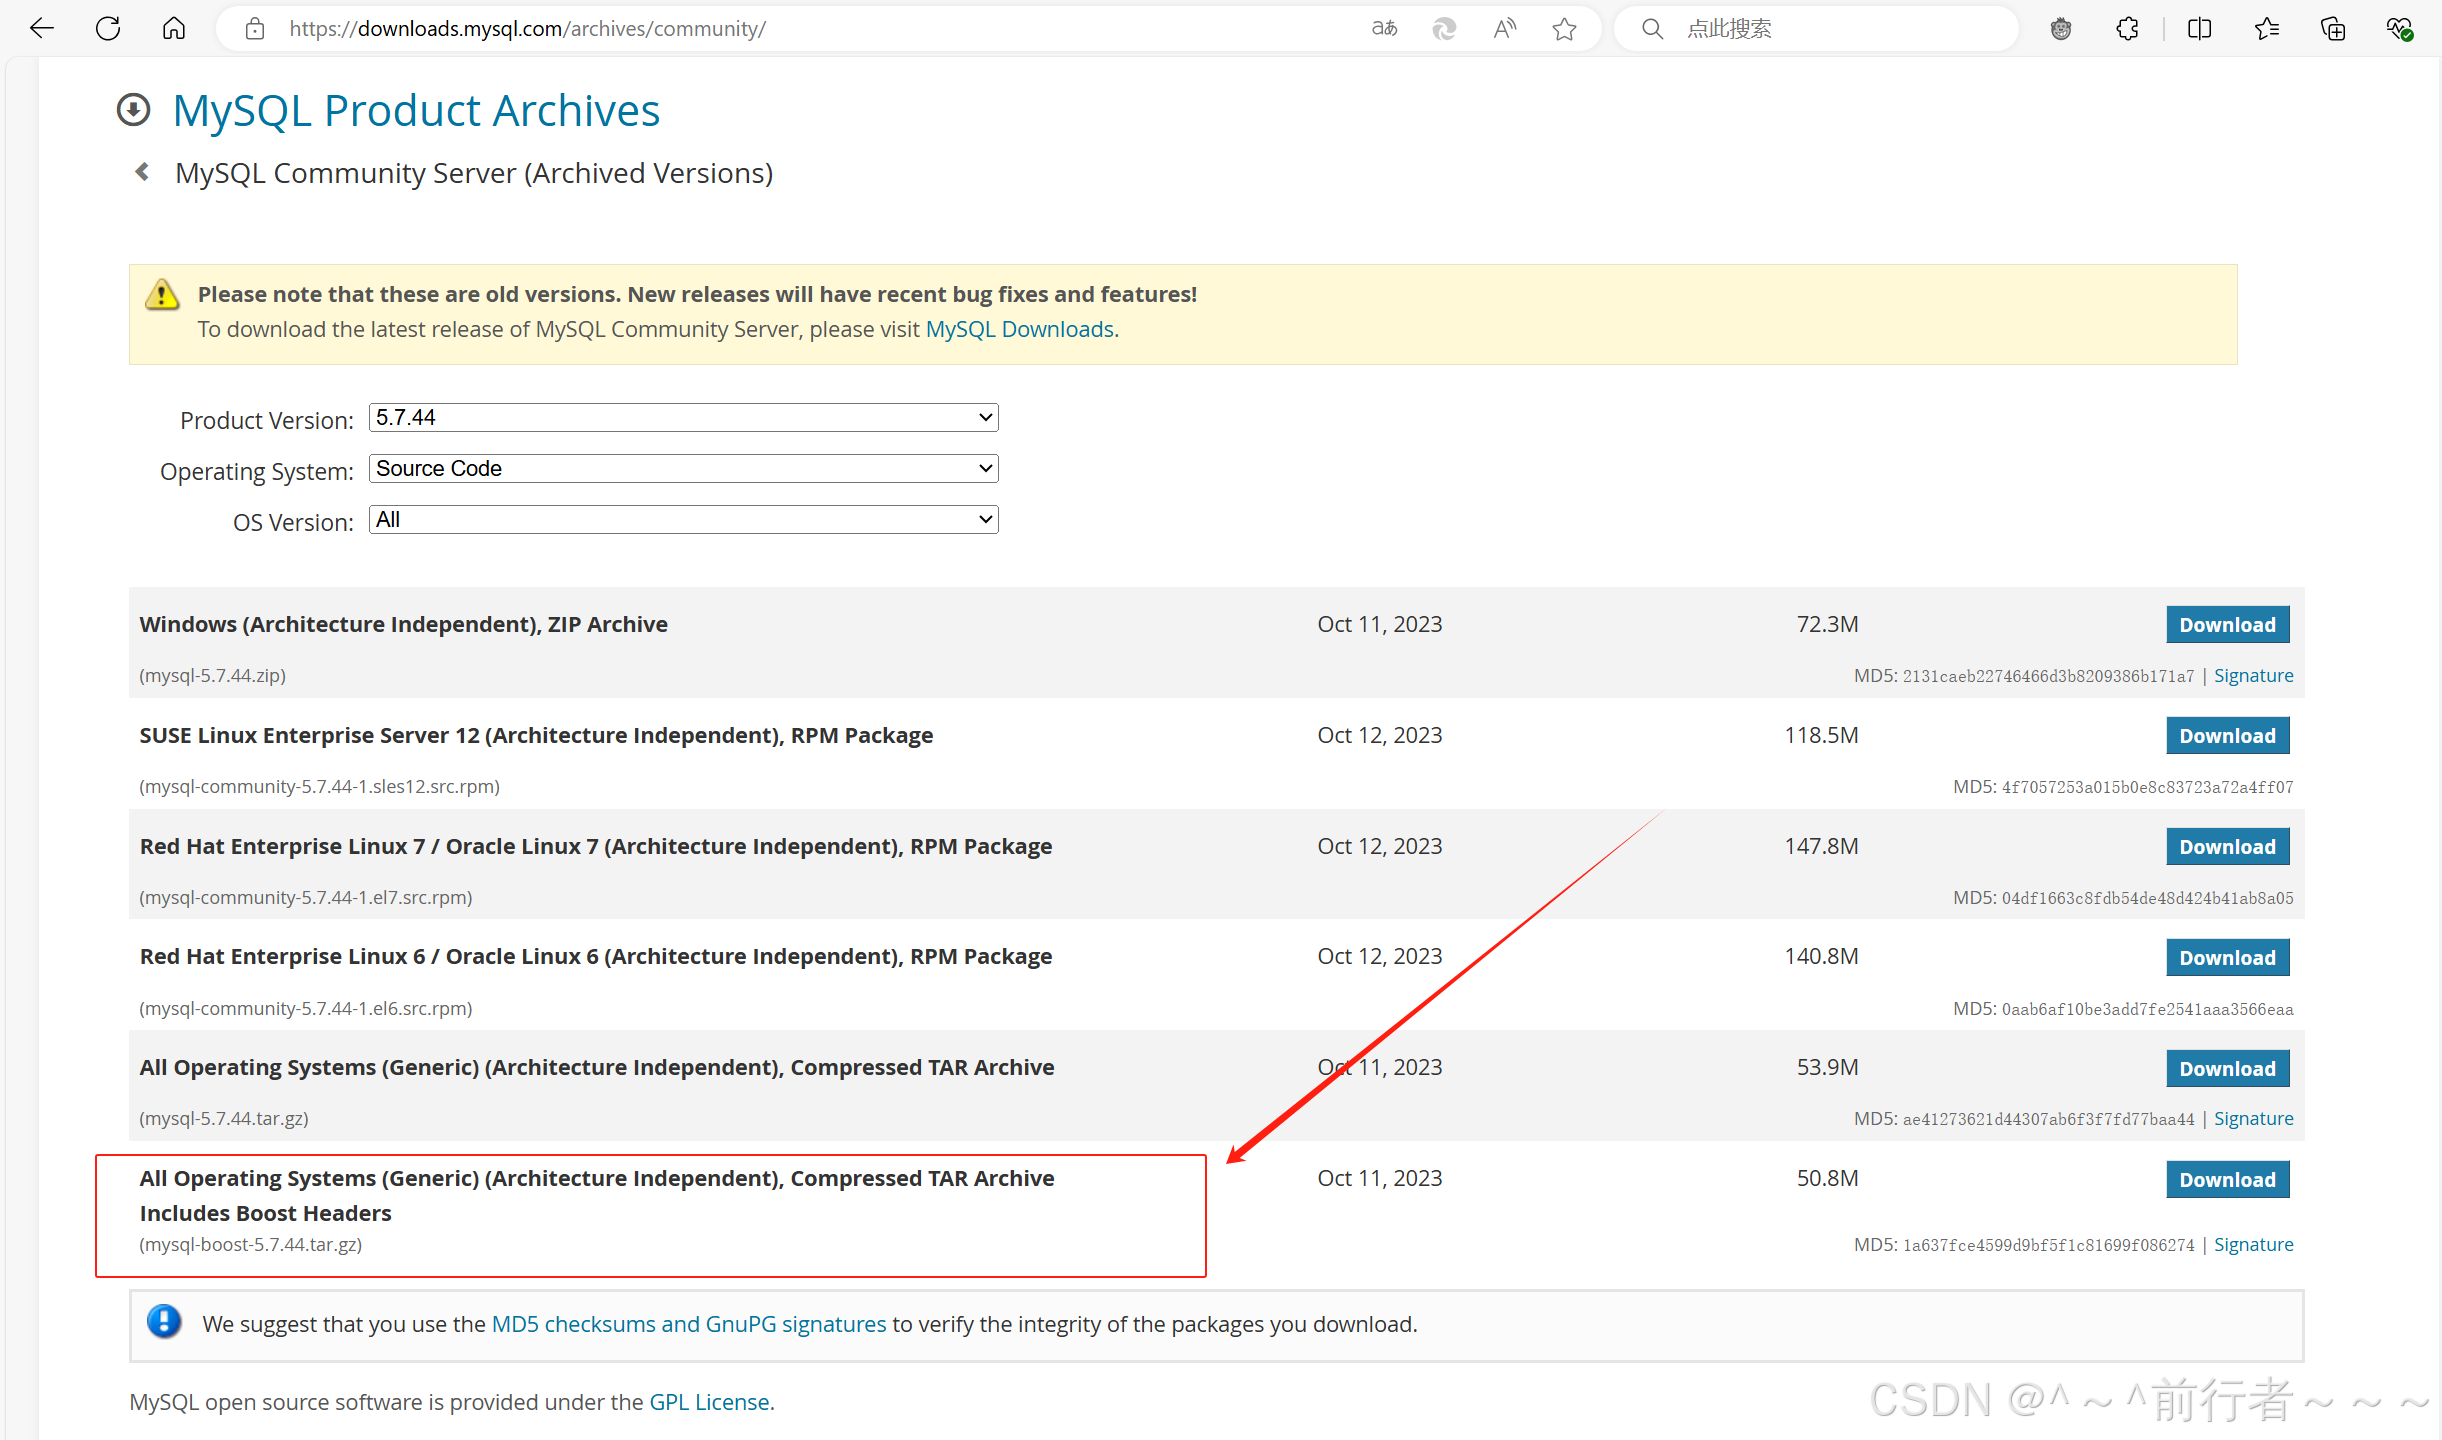The image size is (2442, 1440).
Task: Click the MySQL Product Archives download icon
Action: tap(134, 110)
